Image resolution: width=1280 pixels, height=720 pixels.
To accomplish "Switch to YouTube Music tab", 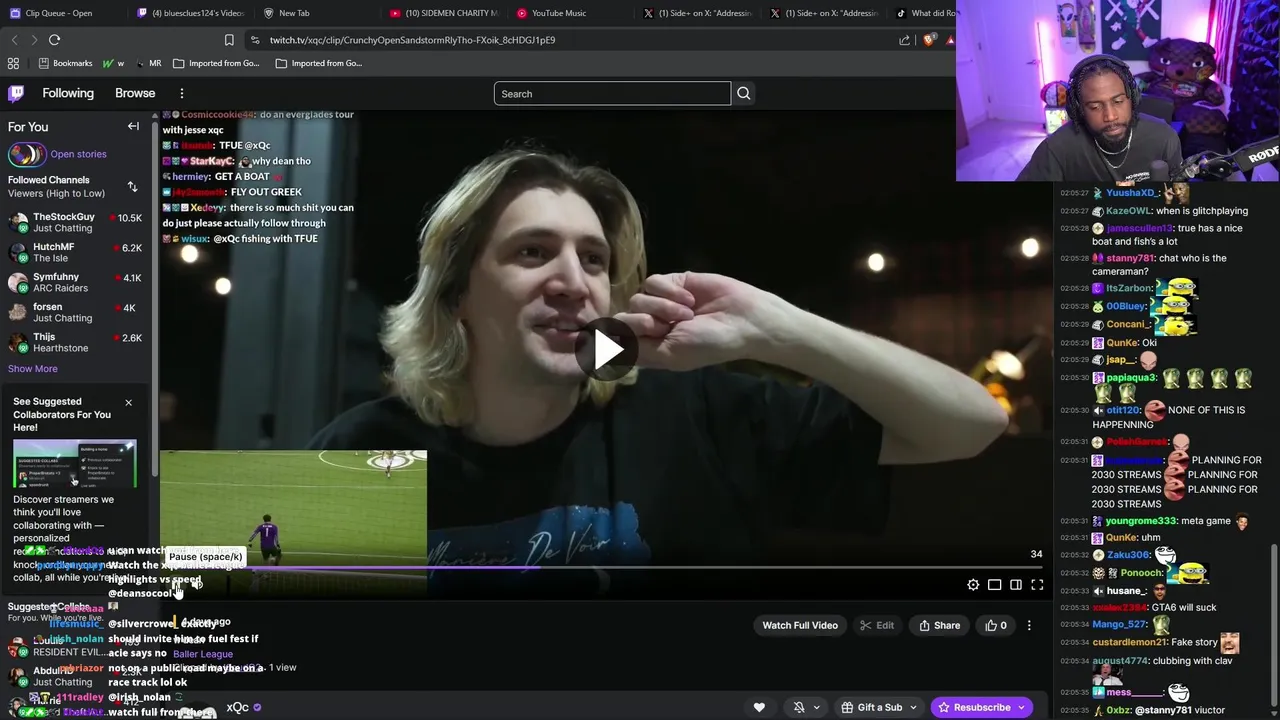I will tap(550, 13).
